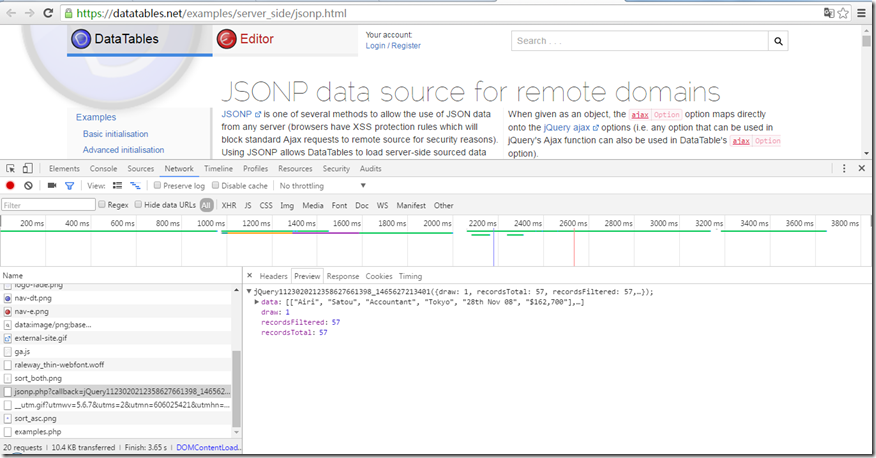Toggle the capture screenshots camera icon
Image resolution: width=876 pixels, height=458 pixels.
pyautogui.click(x=52, y=186)
